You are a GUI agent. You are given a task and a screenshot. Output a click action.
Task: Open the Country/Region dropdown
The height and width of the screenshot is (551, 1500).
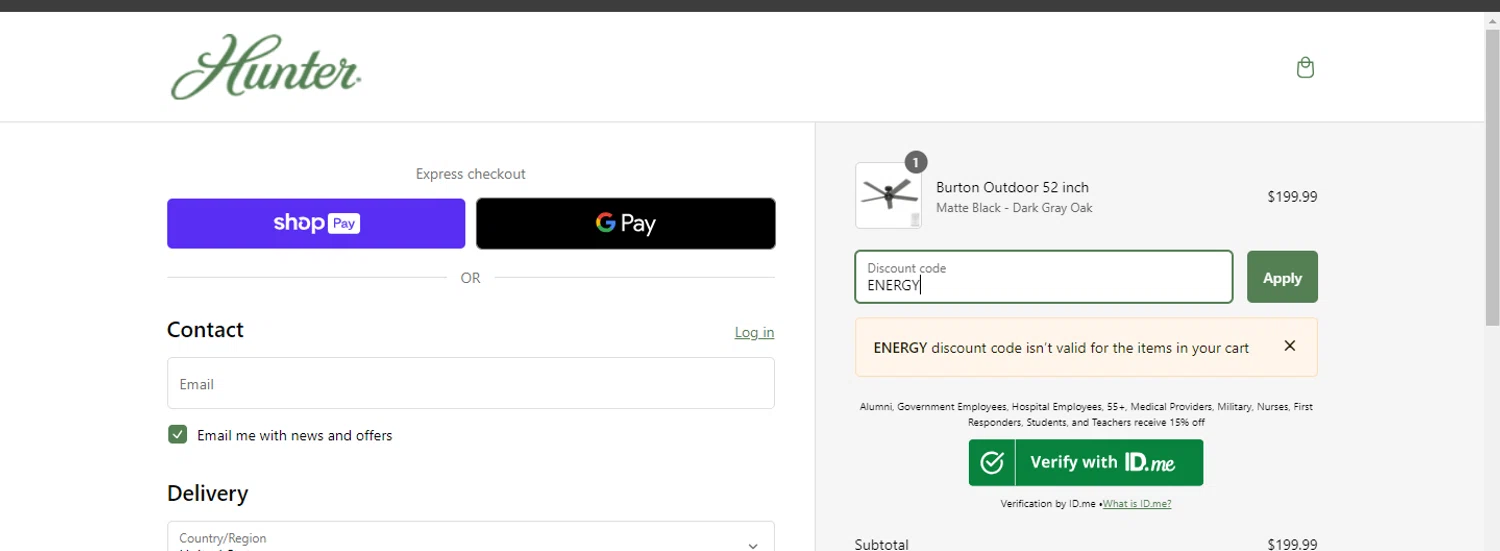[471, 537]
